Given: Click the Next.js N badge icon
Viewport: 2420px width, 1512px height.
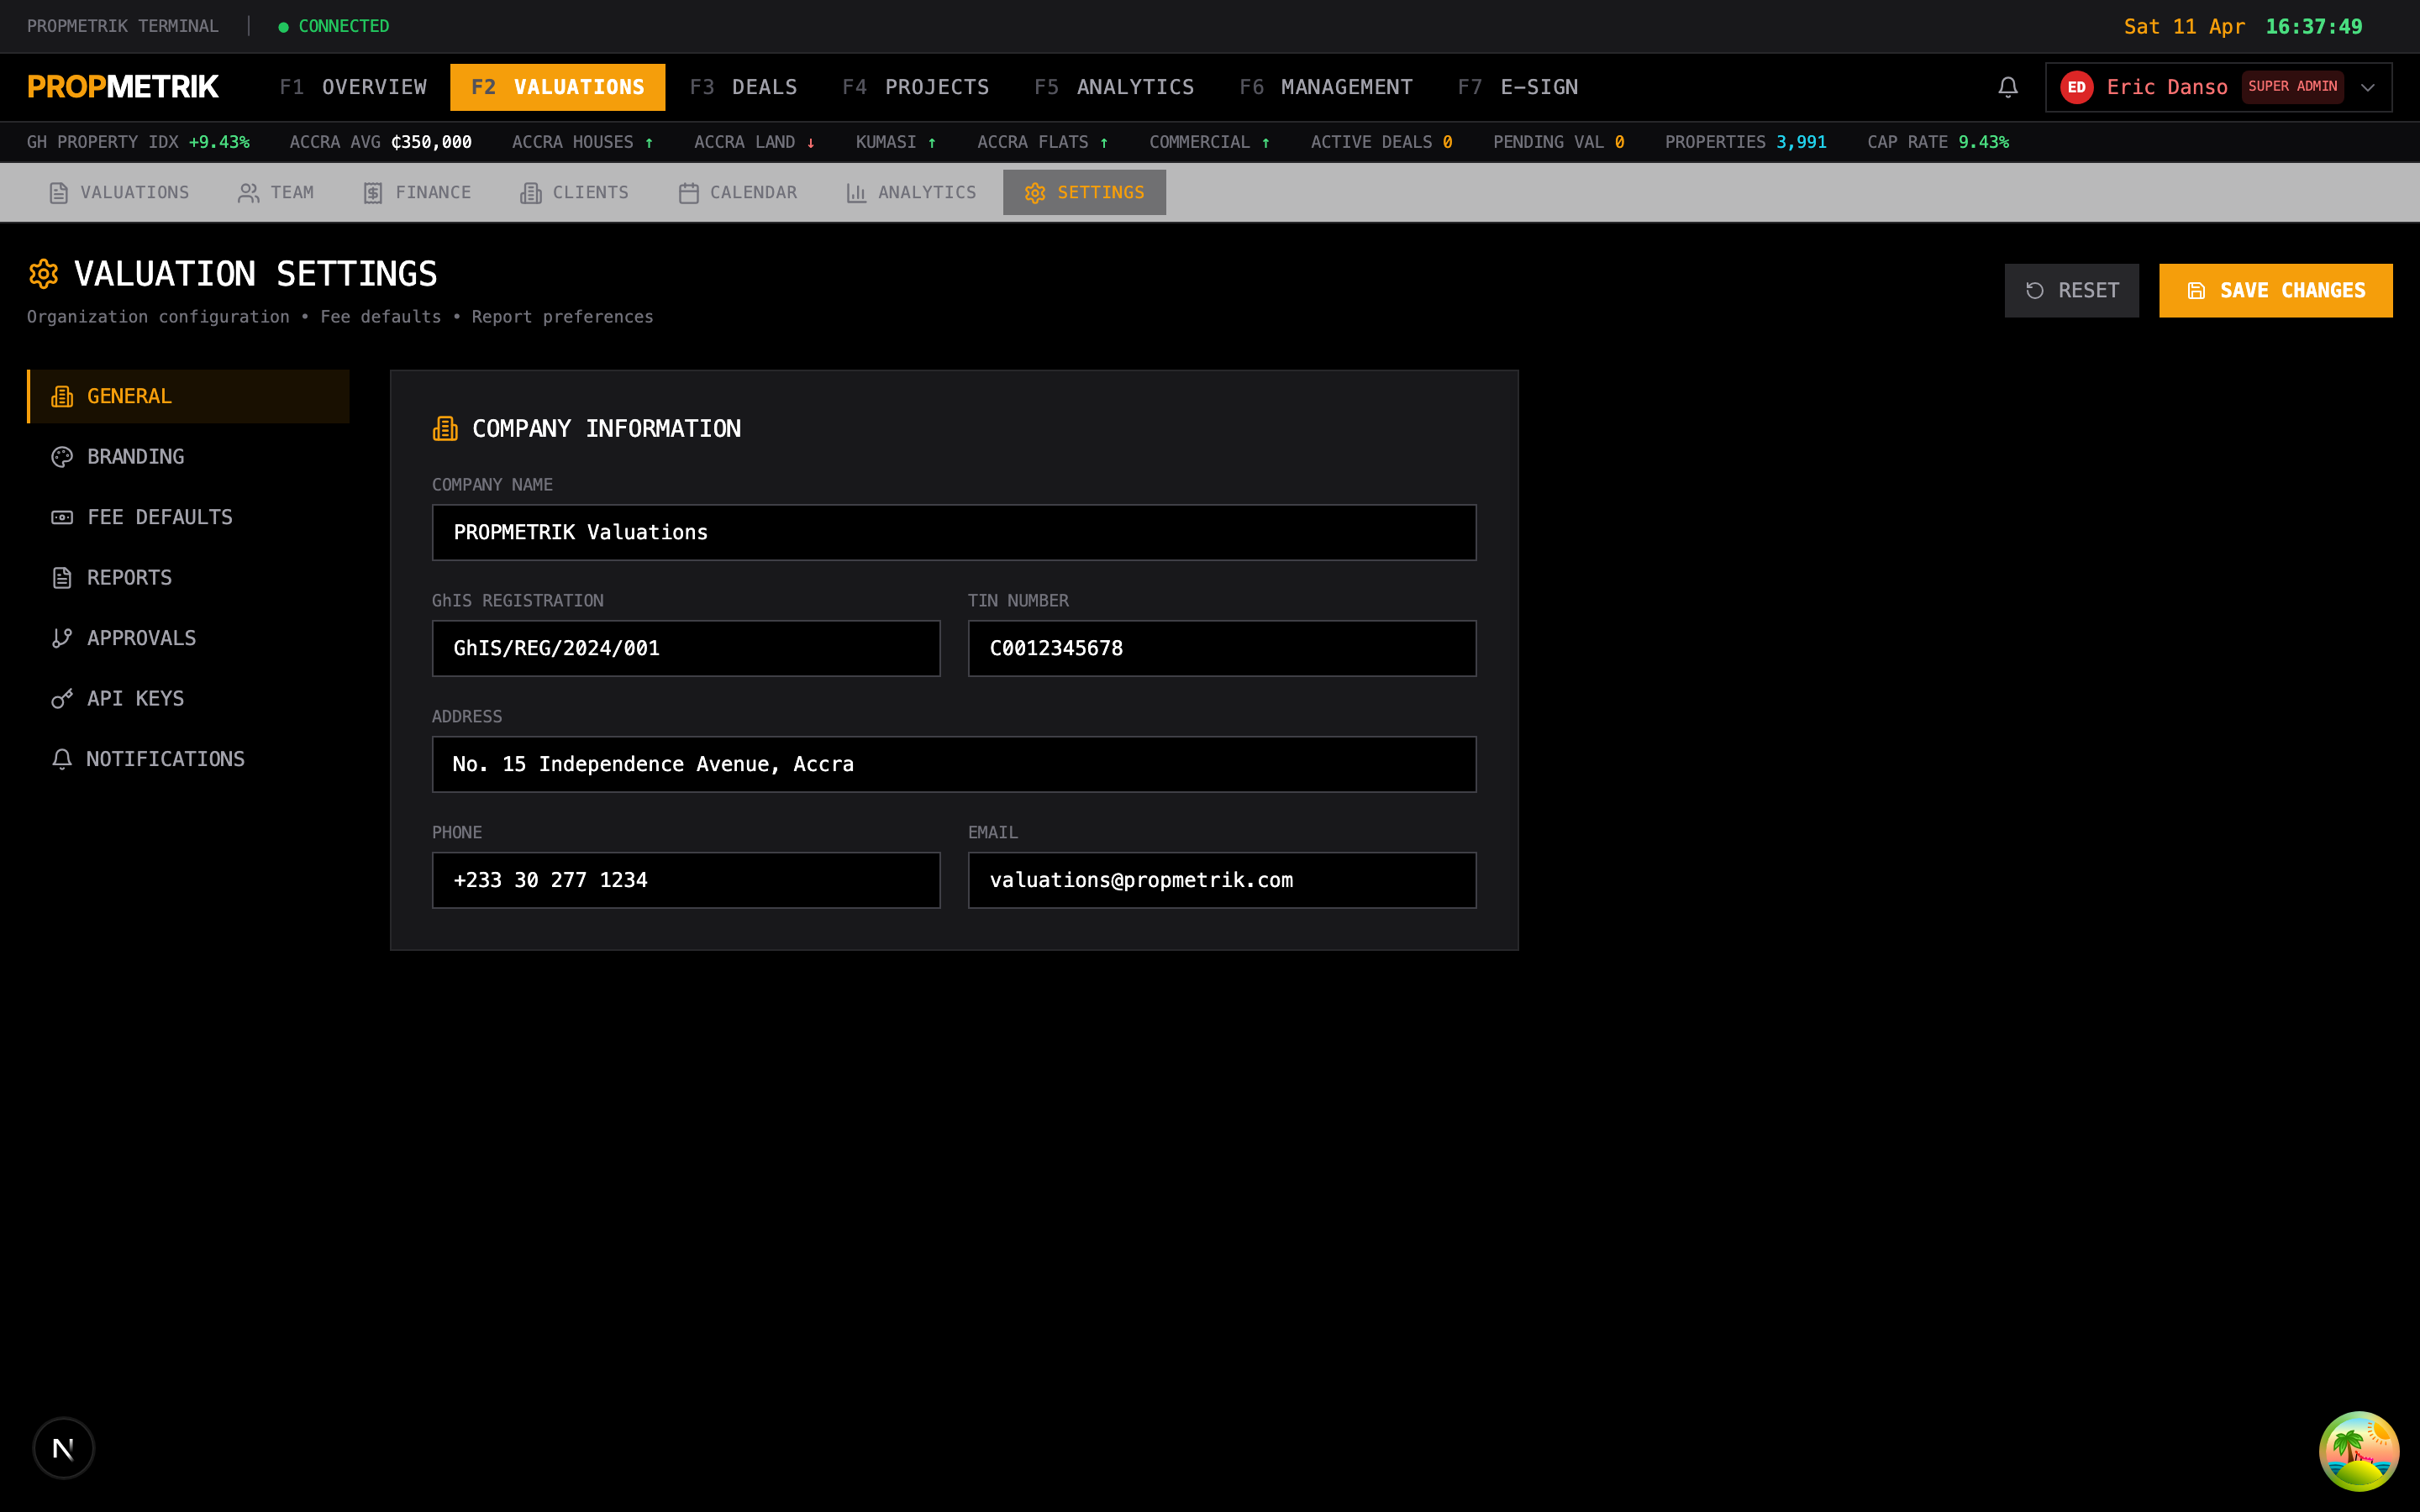Looking at the screenshot, I should point(63,1448).
